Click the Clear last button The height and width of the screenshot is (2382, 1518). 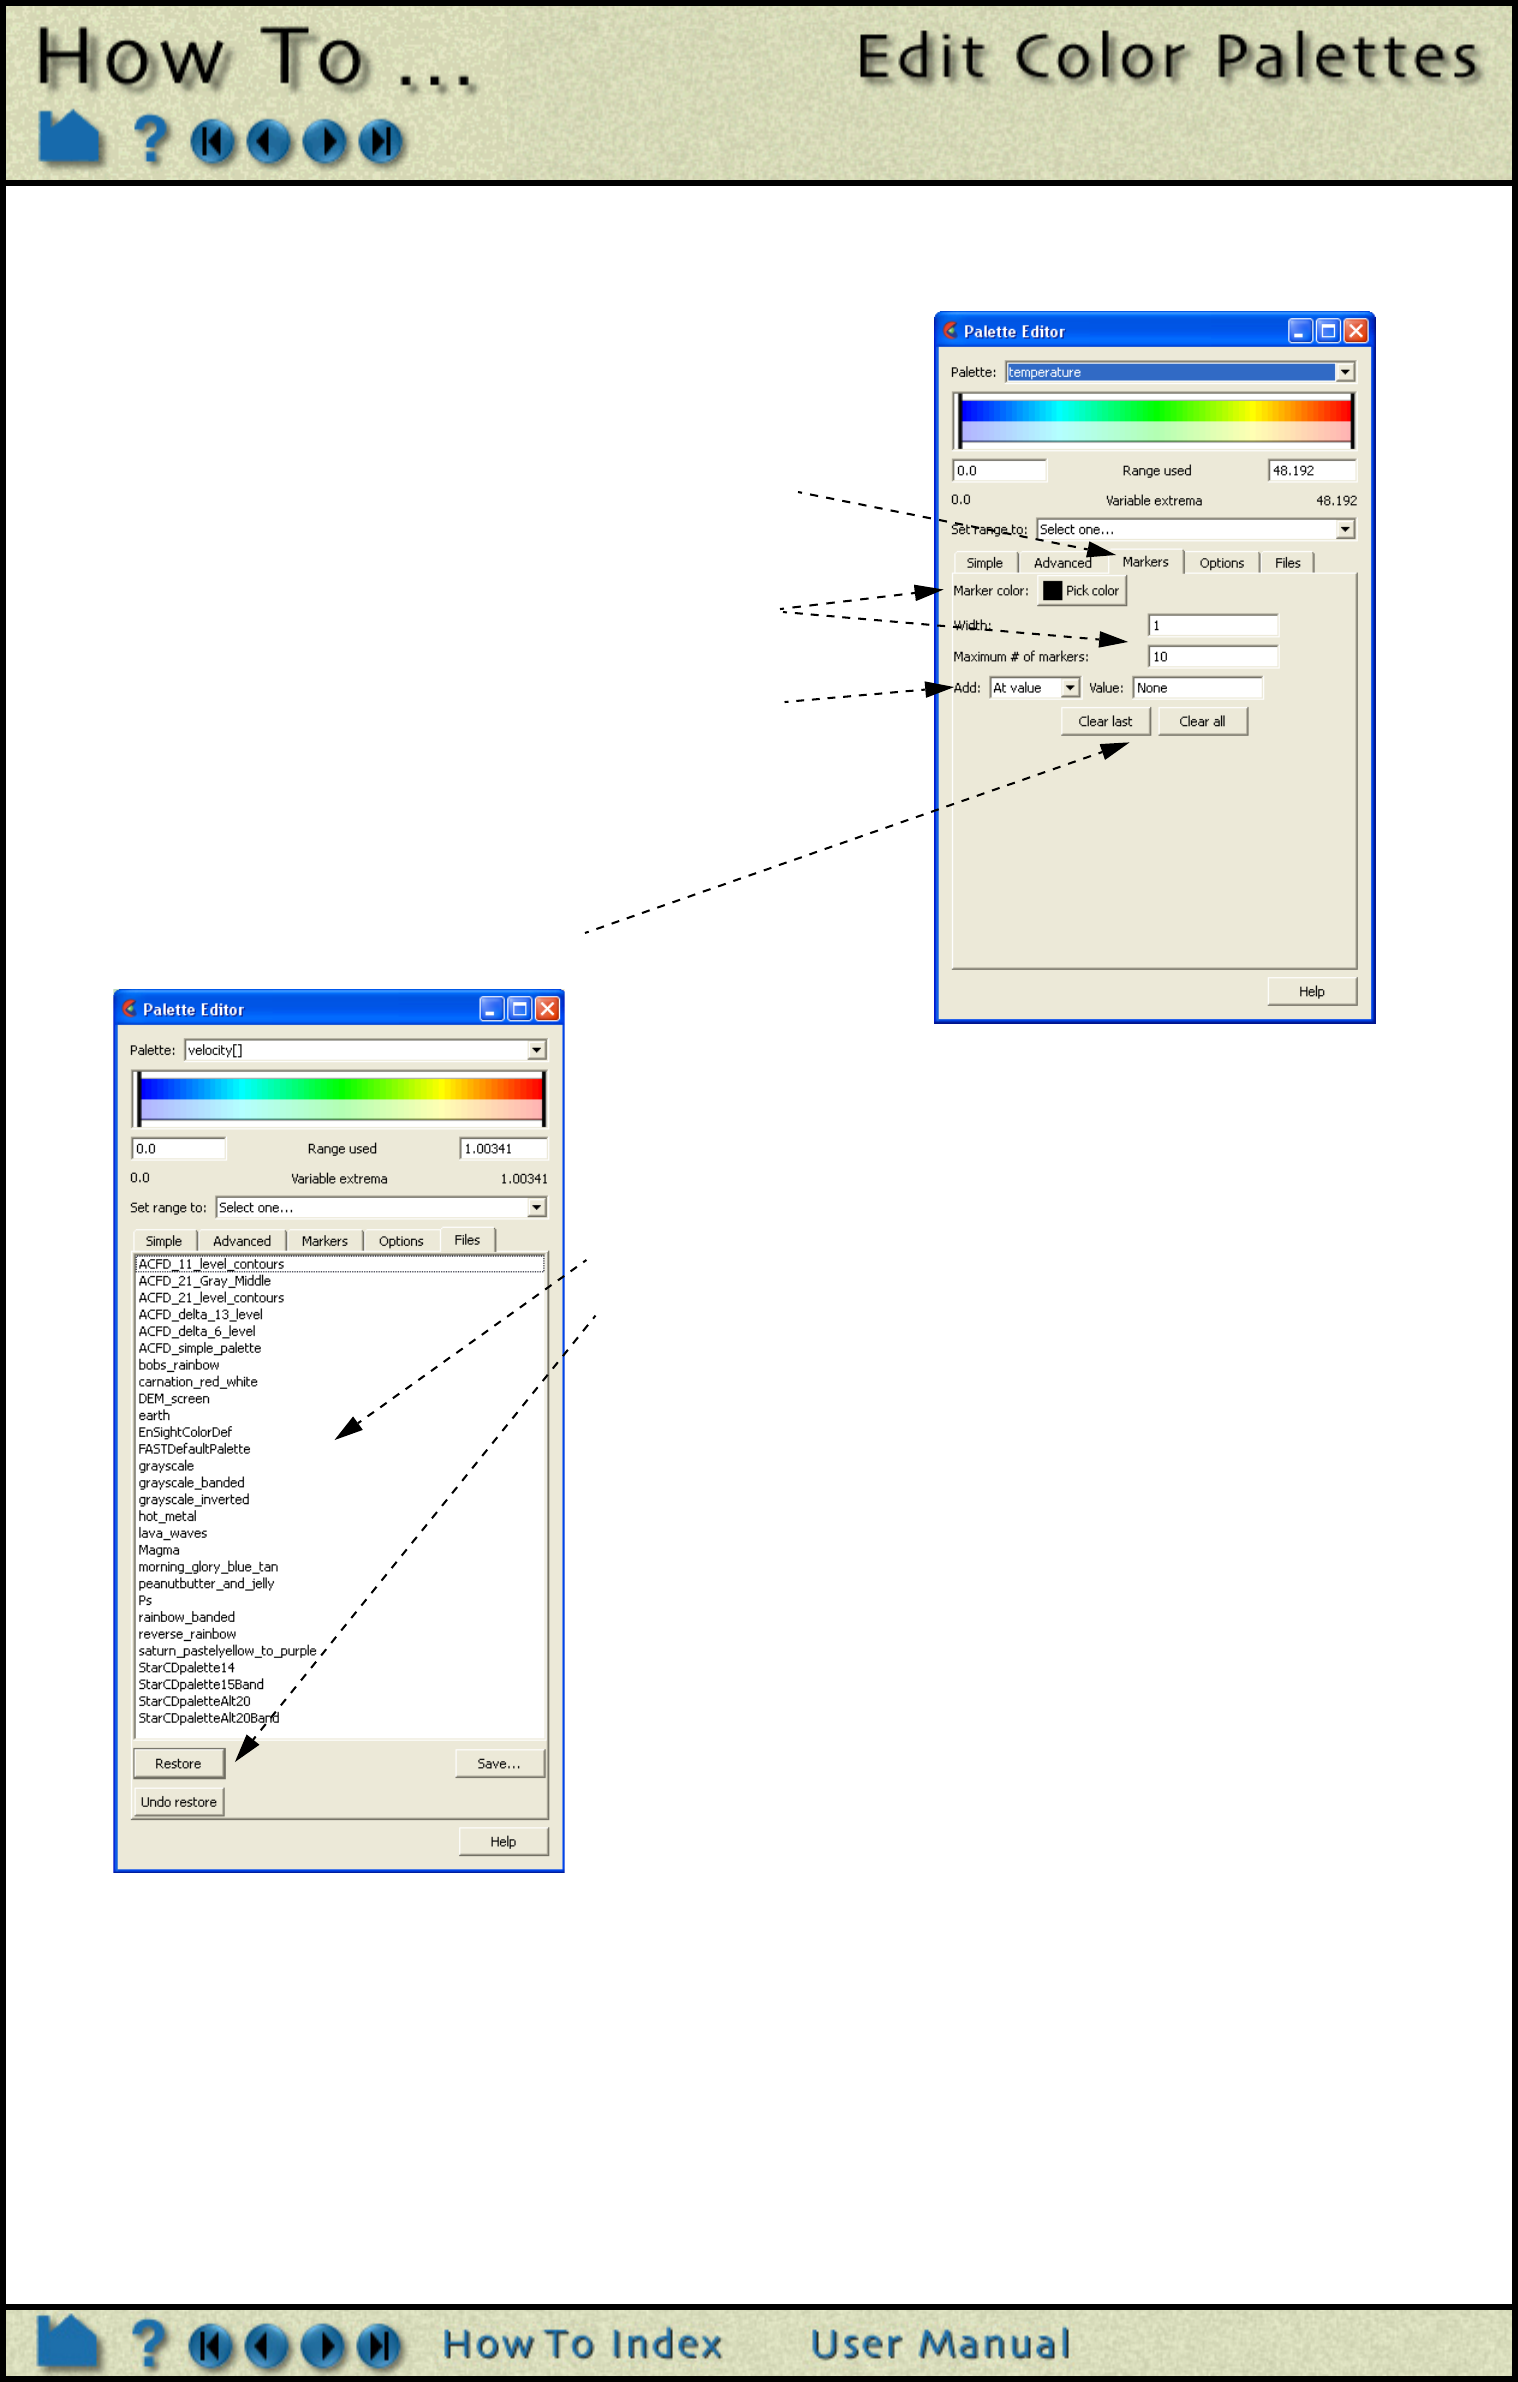[x=1105, y=721]
